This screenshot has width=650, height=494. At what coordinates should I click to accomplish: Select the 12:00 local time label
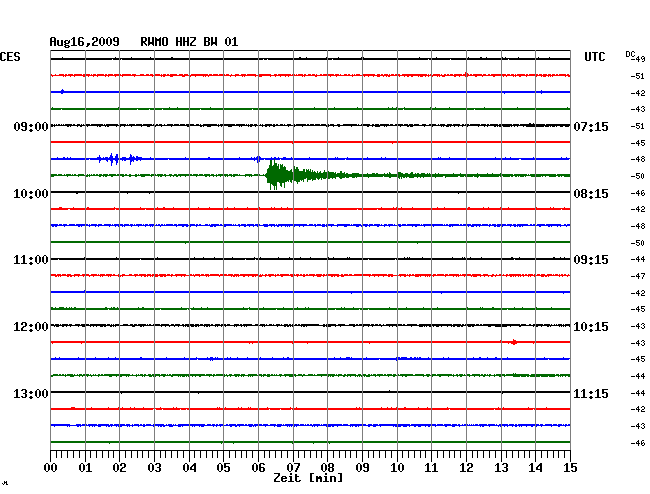pos(31,327)
